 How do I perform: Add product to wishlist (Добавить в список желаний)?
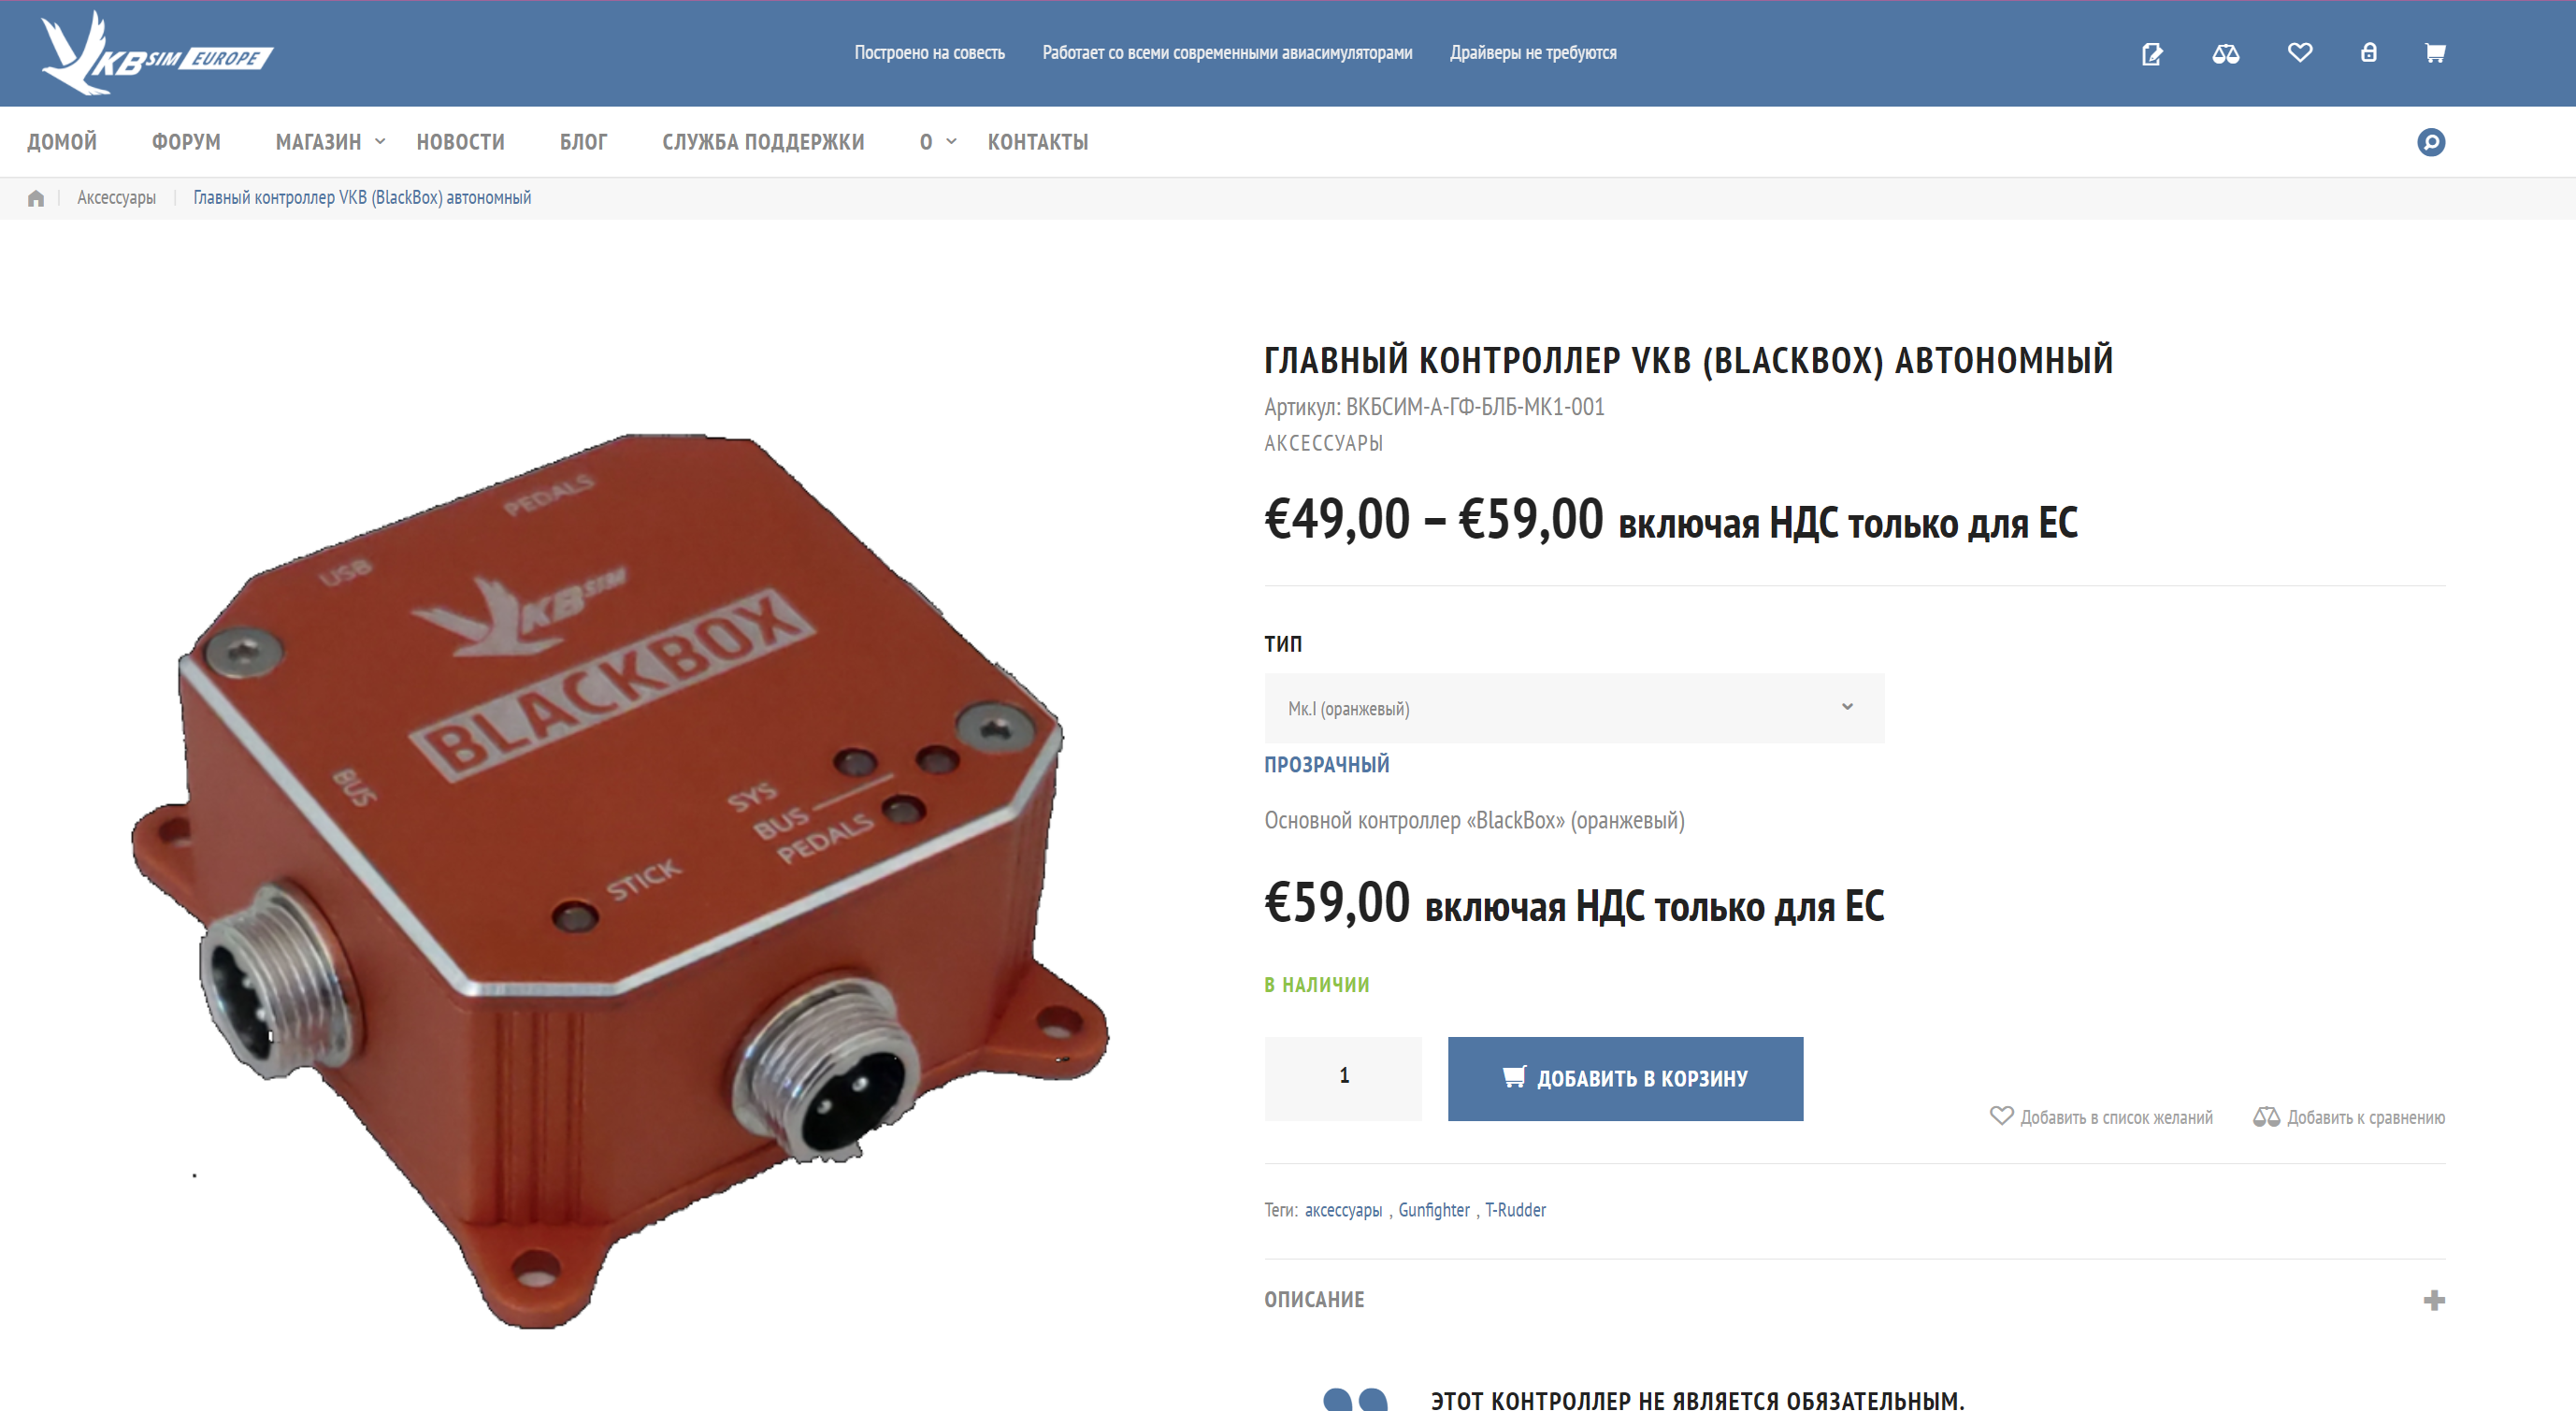click(x=2101, y=1117)
